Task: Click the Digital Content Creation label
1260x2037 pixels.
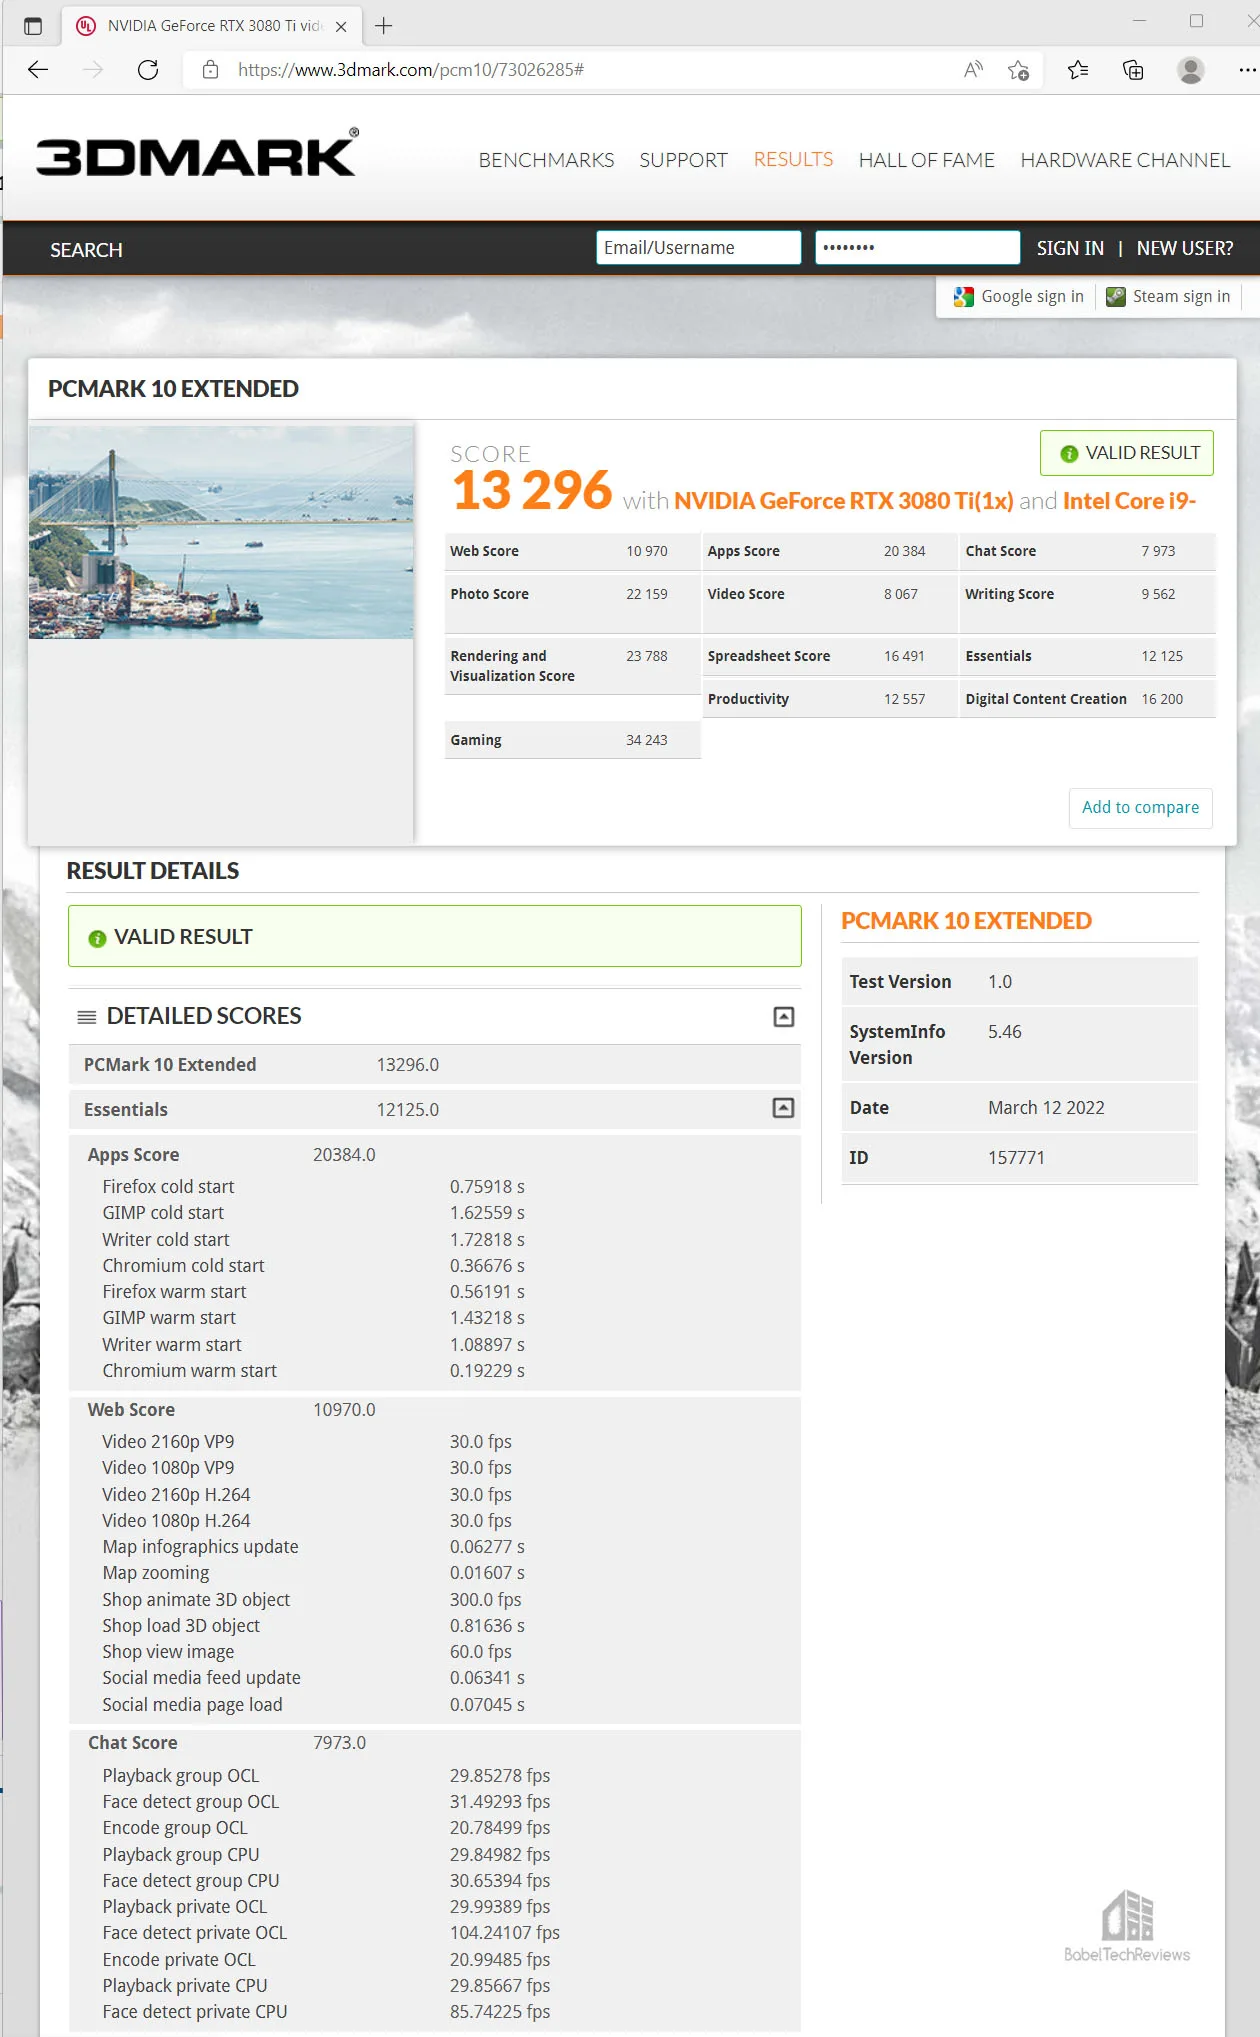Action: [1046, 699]
